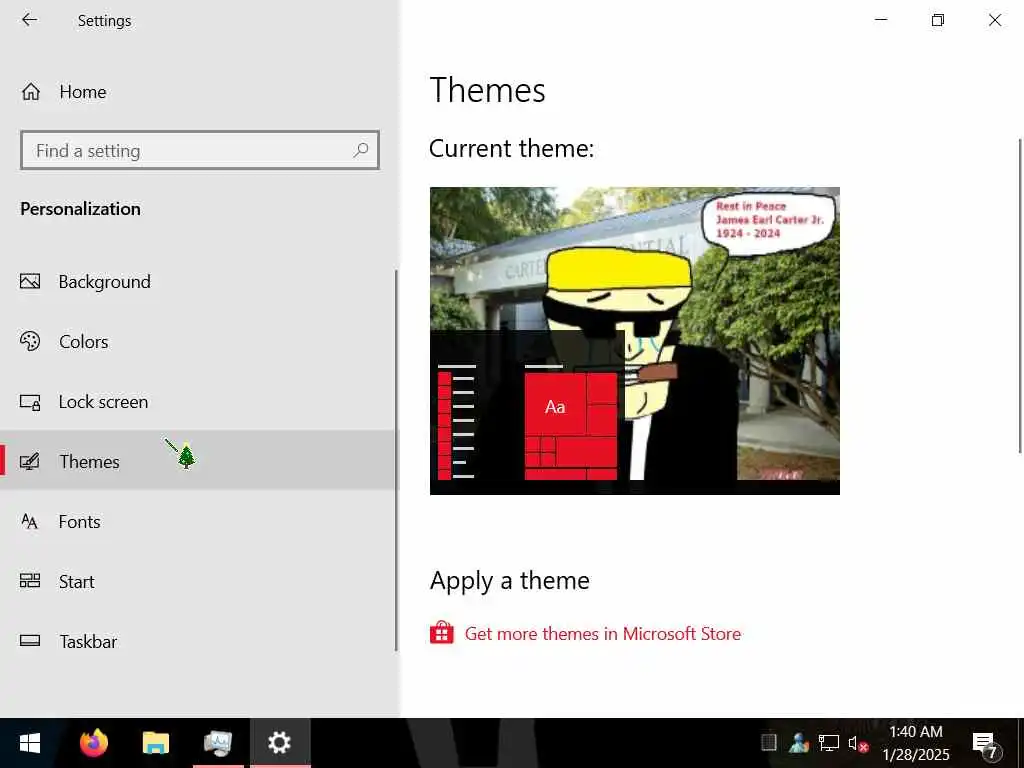This screenshot has width=1024, height=768.
Task: Open Get more themes in Microsoft Store link
Action: [x=602, y=633]
